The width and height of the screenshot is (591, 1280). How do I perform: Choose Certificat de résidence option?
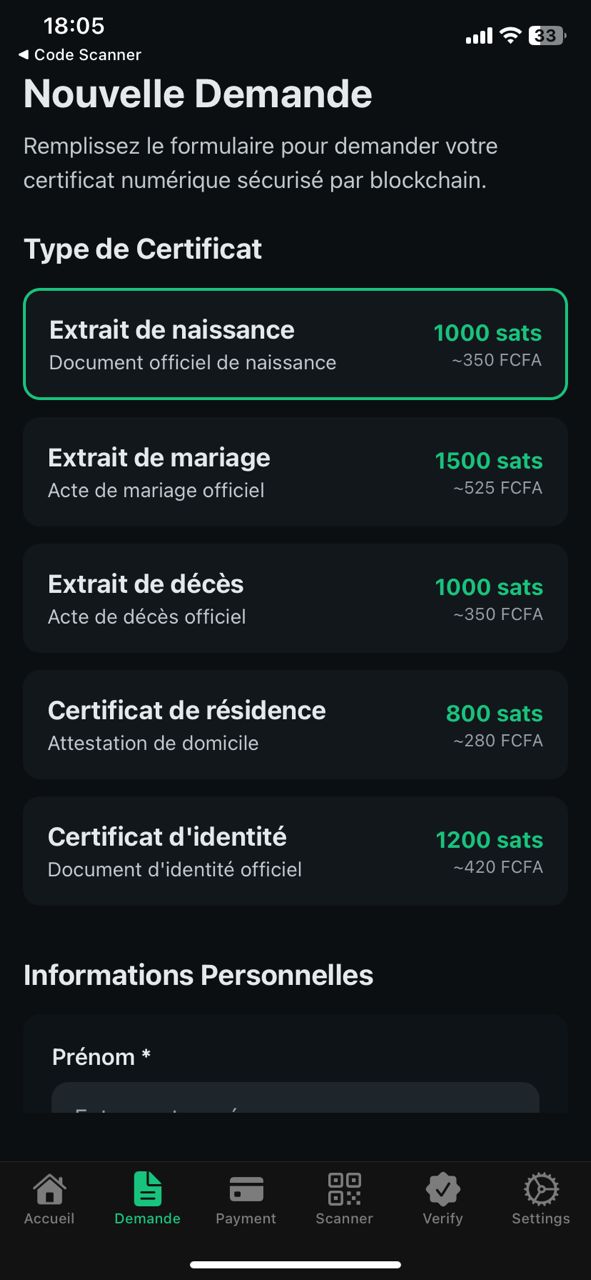[295, 725]
